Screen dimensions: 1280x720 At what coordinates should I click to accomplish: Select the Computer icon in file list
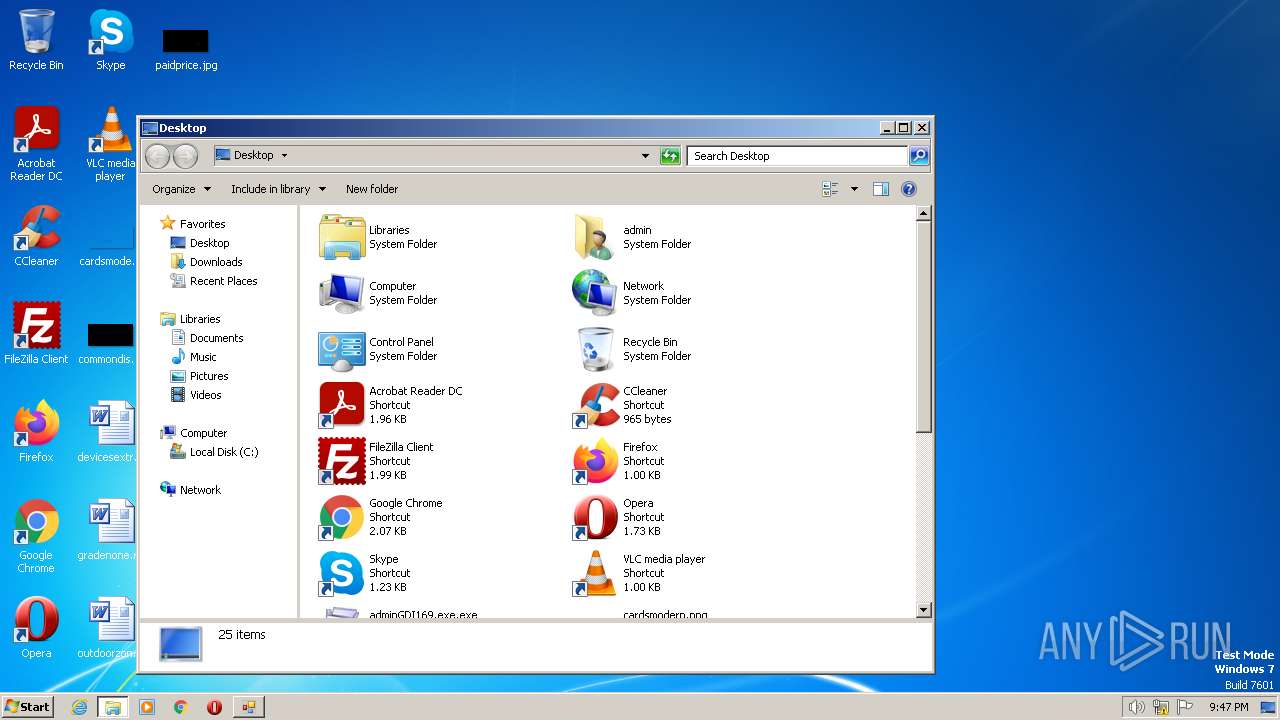[x=342, y=293]
